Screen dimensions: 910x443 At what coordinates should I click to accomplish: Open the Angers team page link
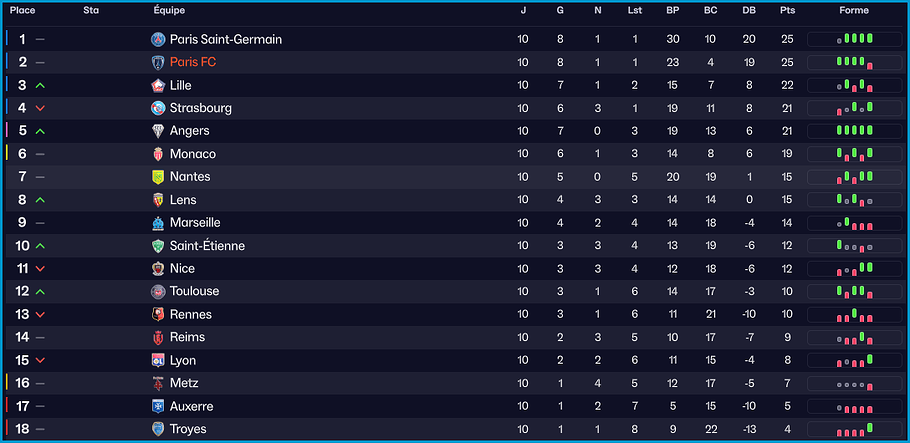190,131
